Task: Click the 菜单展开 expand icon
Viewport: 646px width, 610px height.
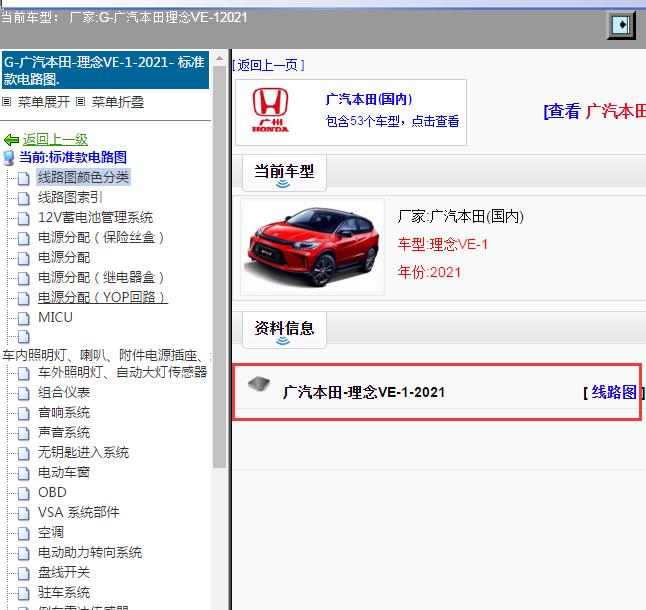Action: click(7, 101)
